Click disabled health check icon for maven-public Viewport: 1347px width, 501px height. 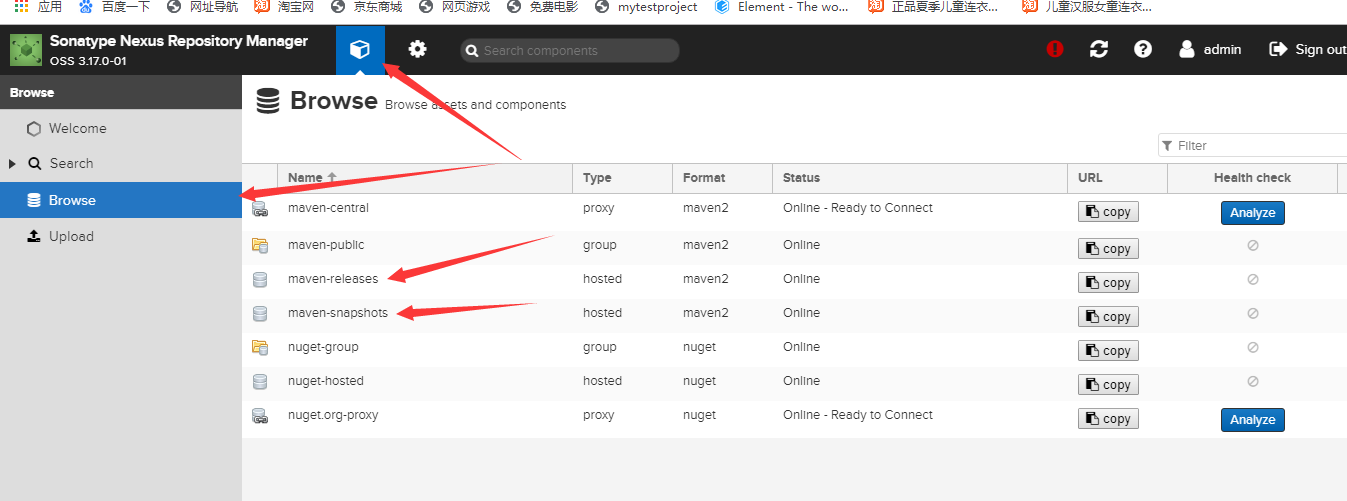coord(1253,245)
